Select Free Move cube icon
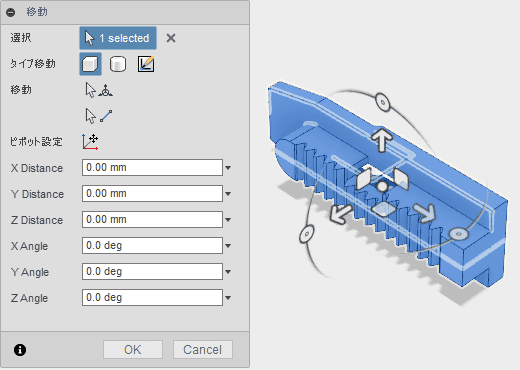This screenshot has height=370, width=520. pos(90,64)
